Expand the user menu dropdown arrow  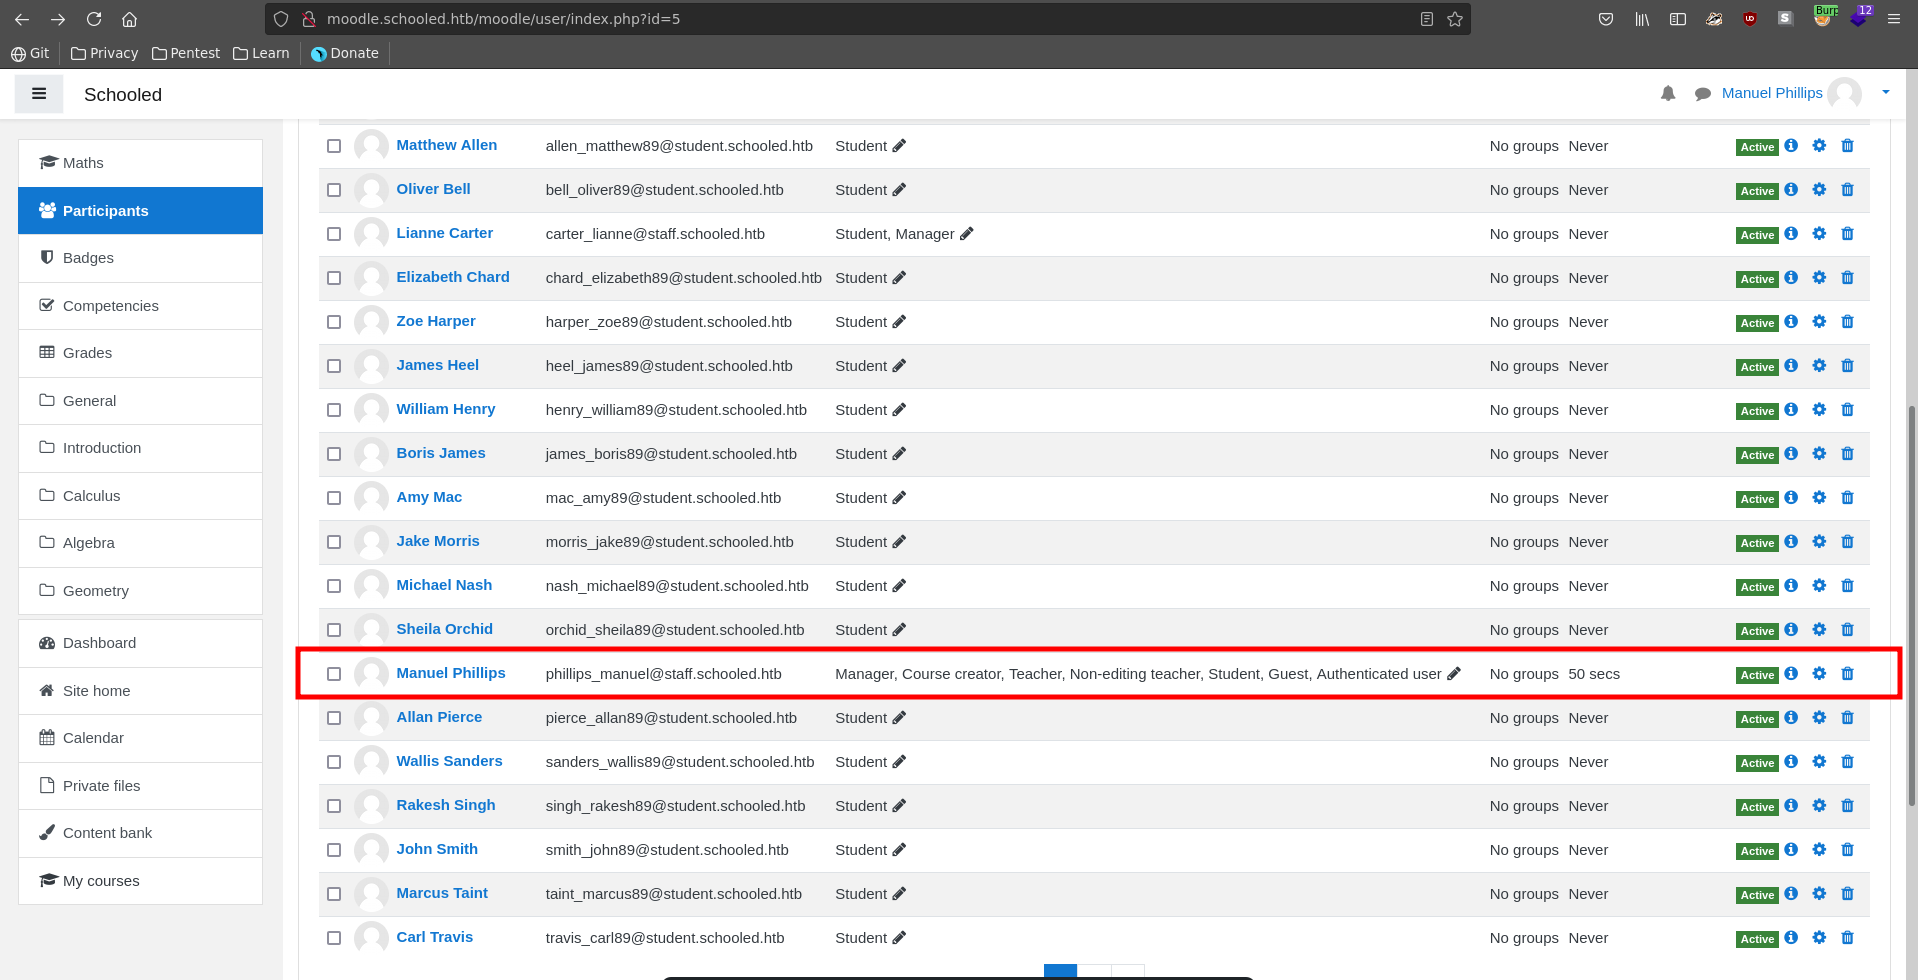click(1885, 92)
